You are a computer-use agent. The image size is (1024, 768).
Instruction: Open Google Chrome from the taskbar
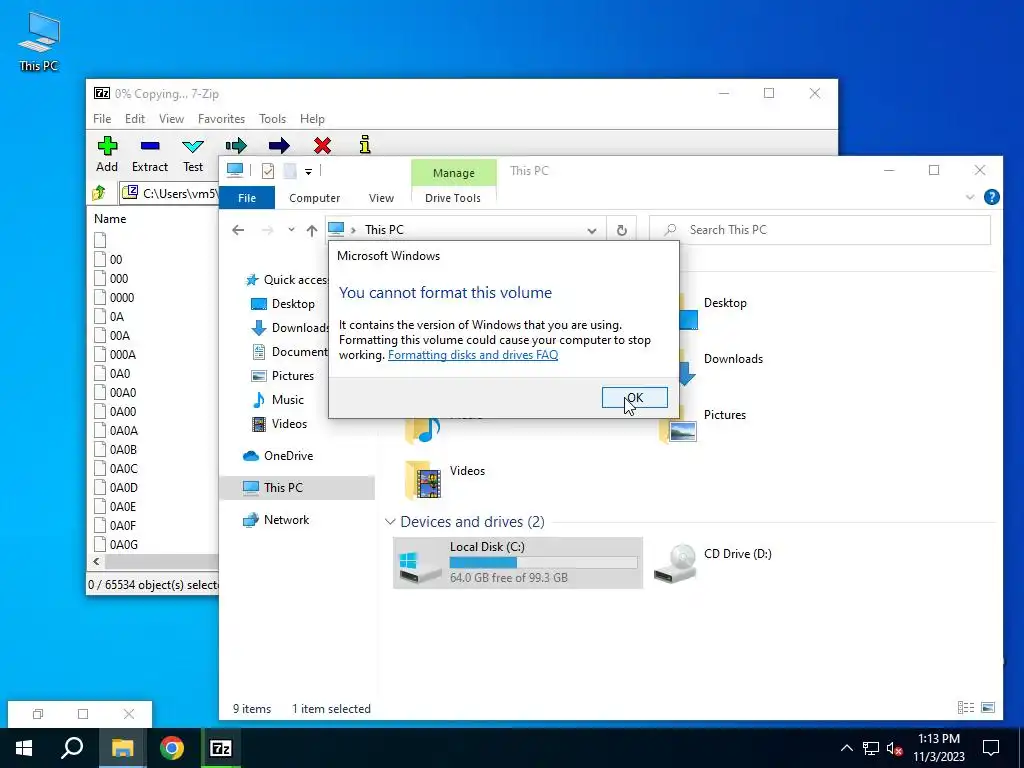(172, 748)
